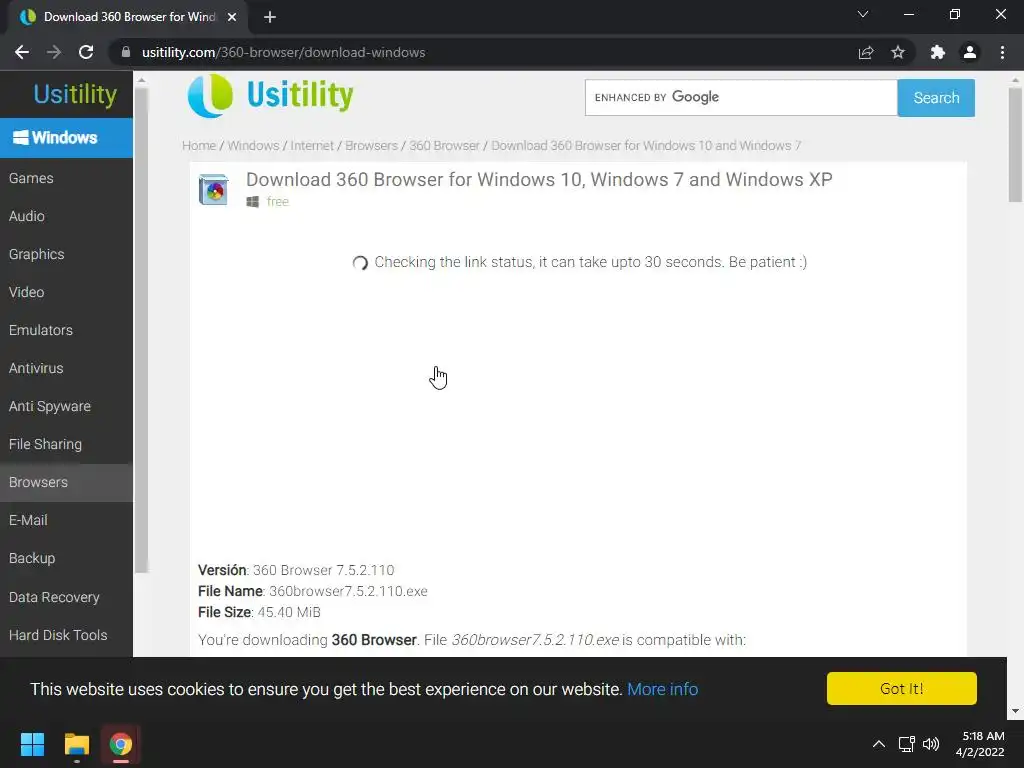Click the blue Search button
The height and width of the screenshot is (768, 1024).
936,97
